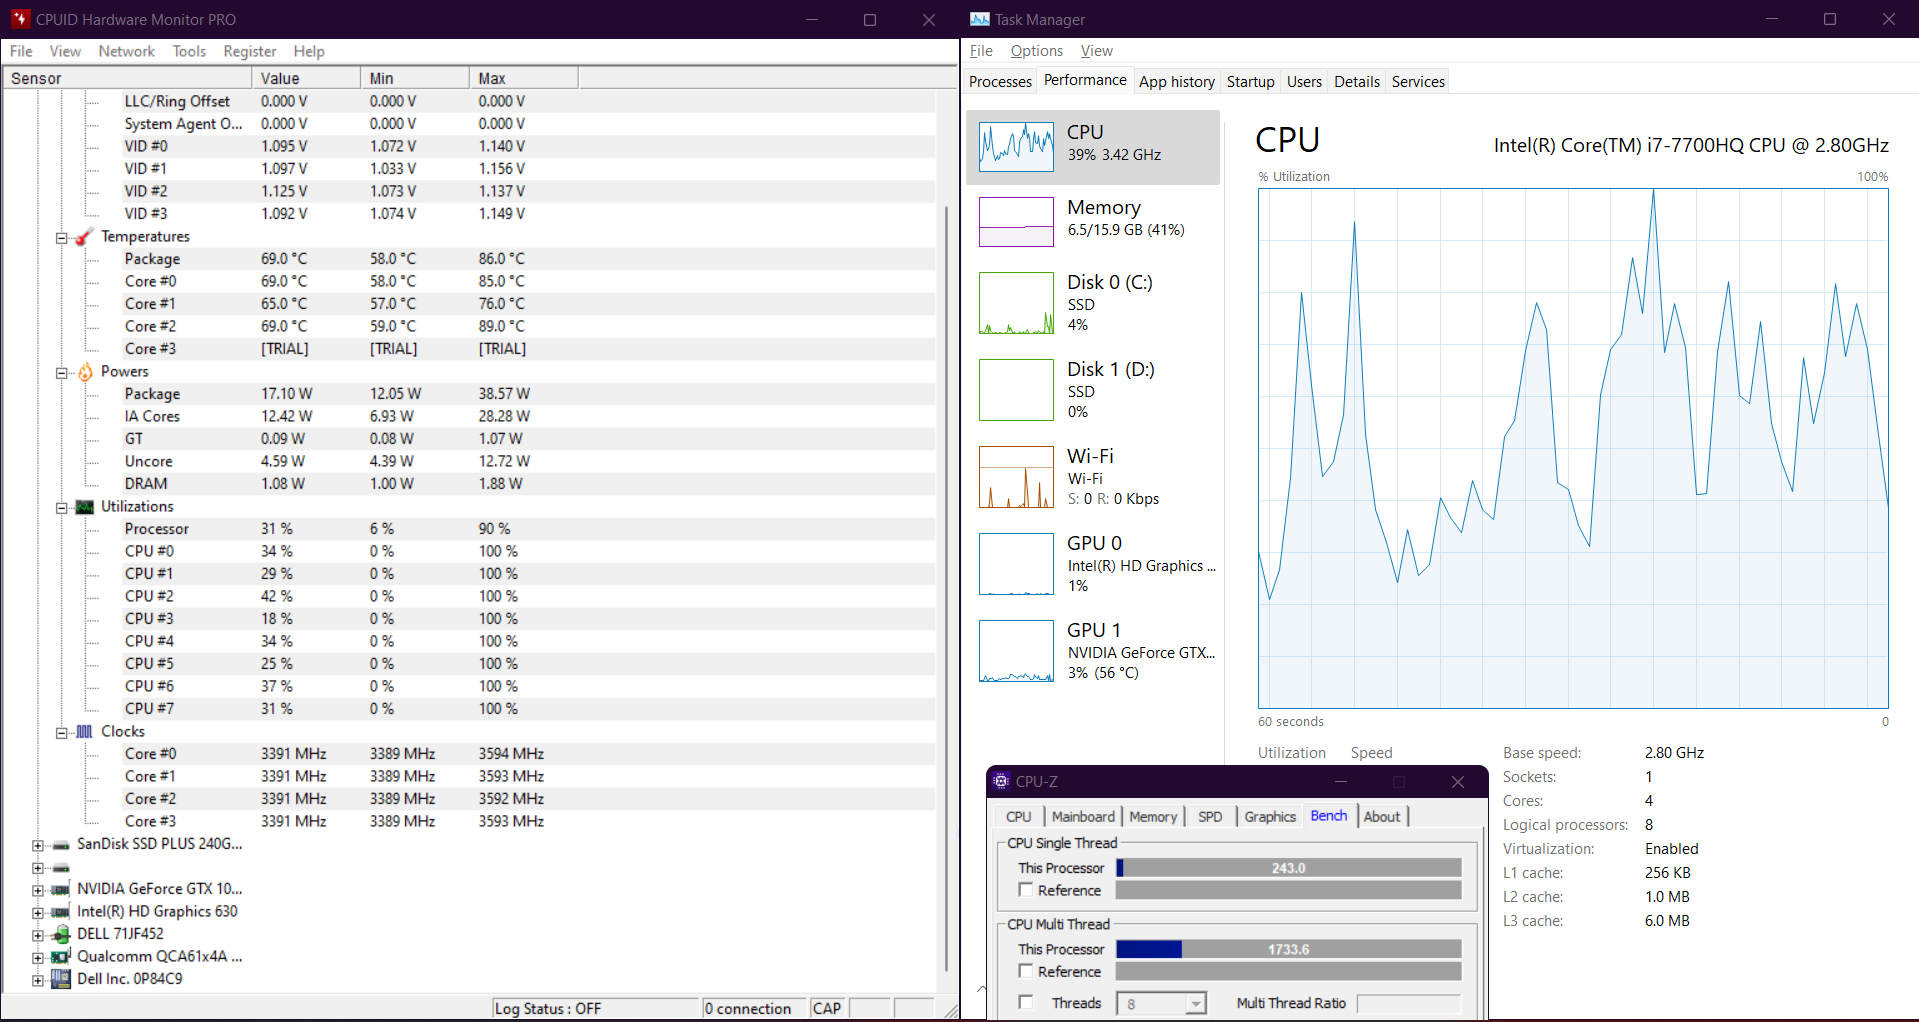This screenshot has width=1919, height=1022.
Task: Select the GPU 0 Intel graph thumbnail
Action: click(x=1016, y=564)
